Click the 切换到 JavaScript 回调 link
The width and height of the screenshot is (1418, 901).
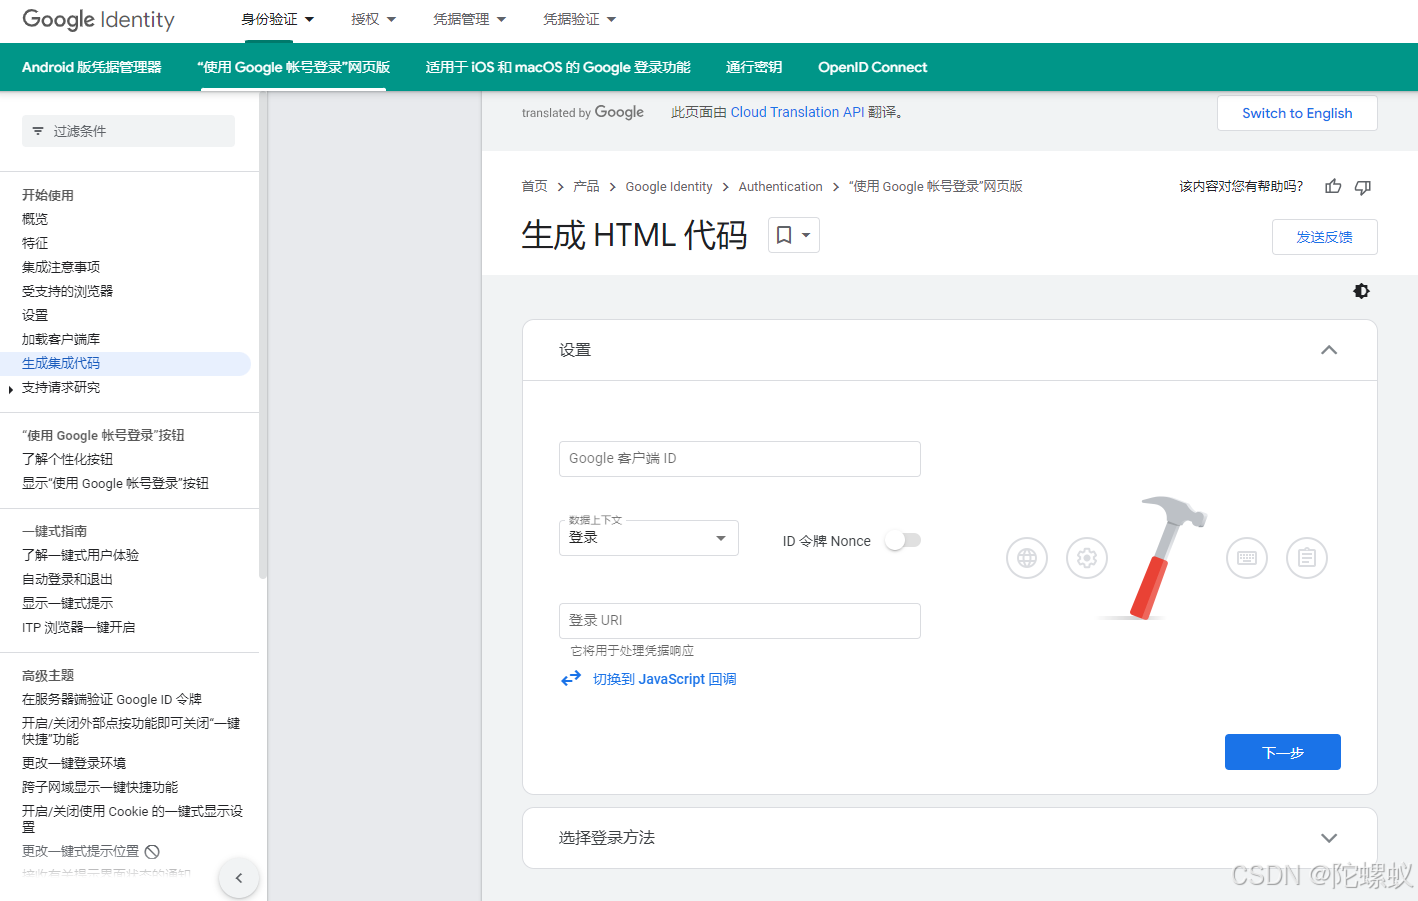[x=664, y=679]
